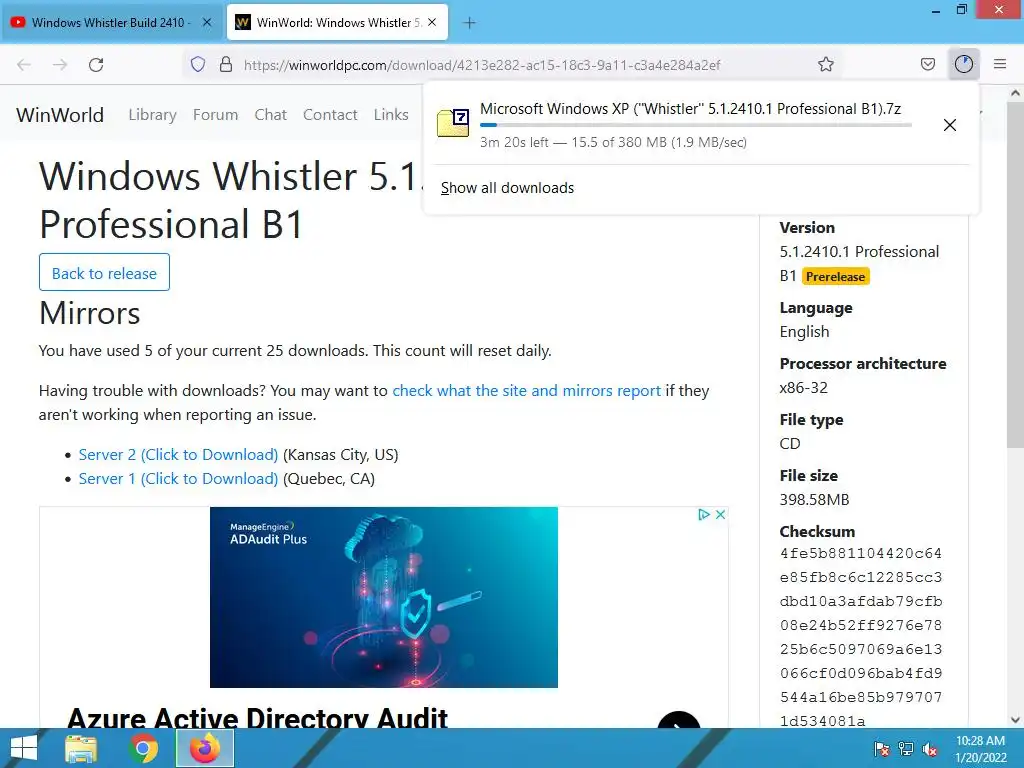Toggle the Downloads toolbar button

(963, 64)
